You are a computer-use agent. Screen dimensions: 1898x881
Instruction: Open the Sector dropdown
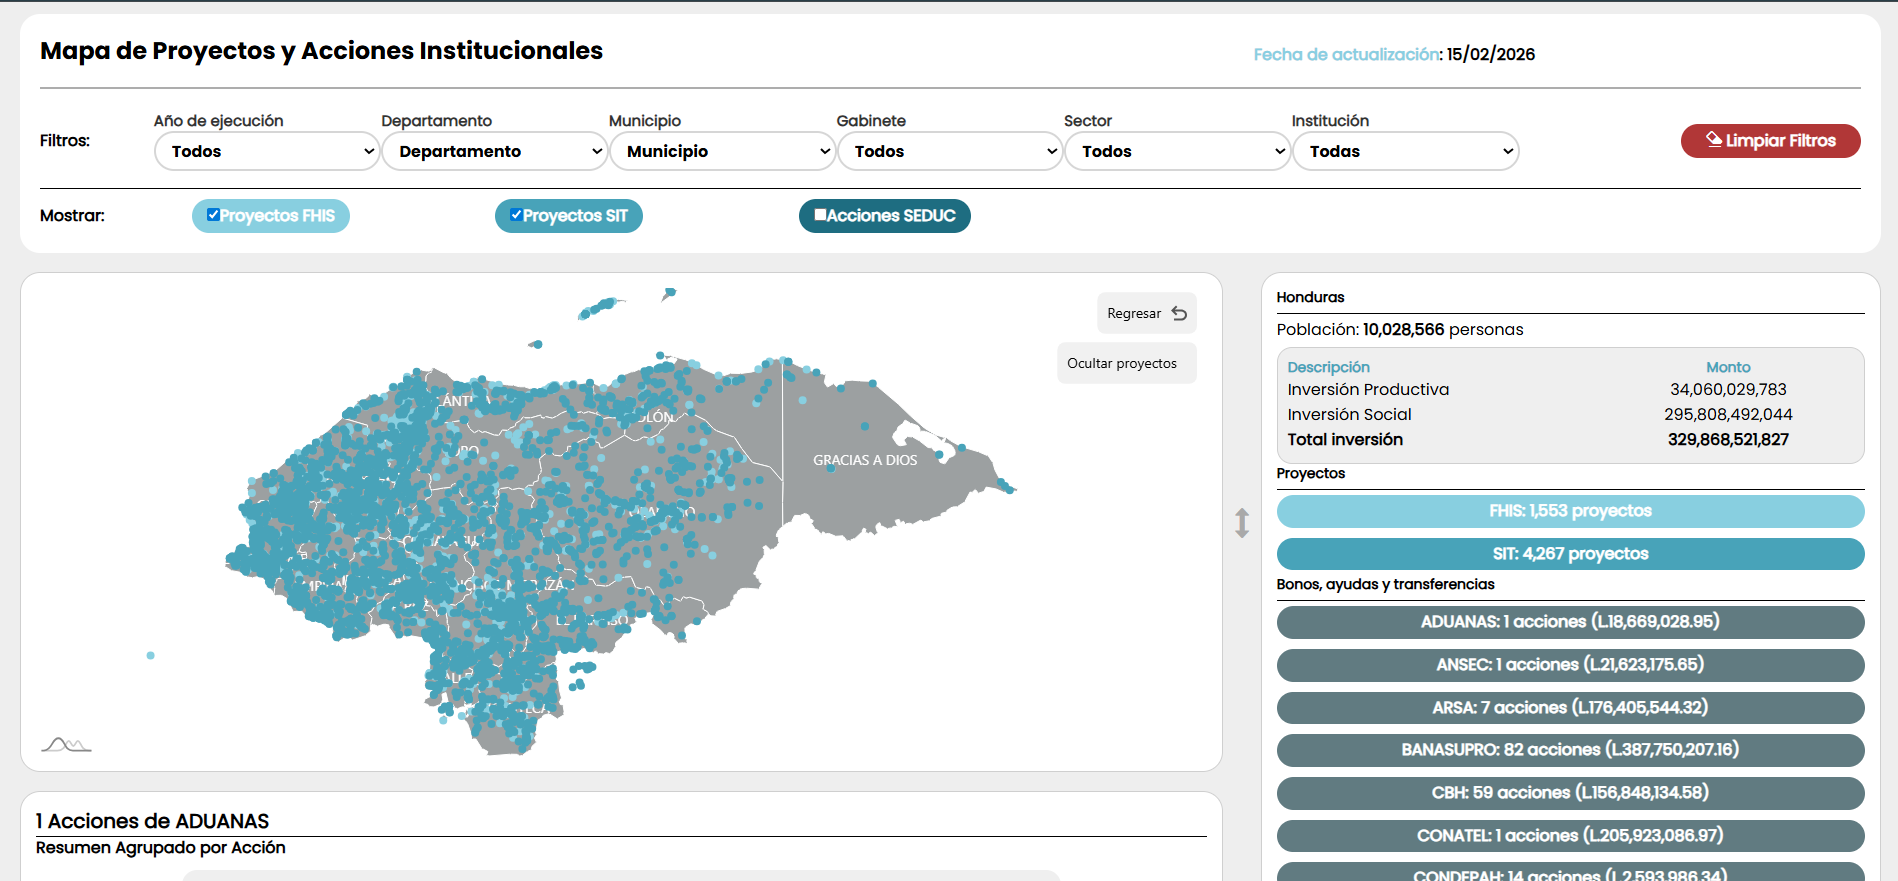1177,151
